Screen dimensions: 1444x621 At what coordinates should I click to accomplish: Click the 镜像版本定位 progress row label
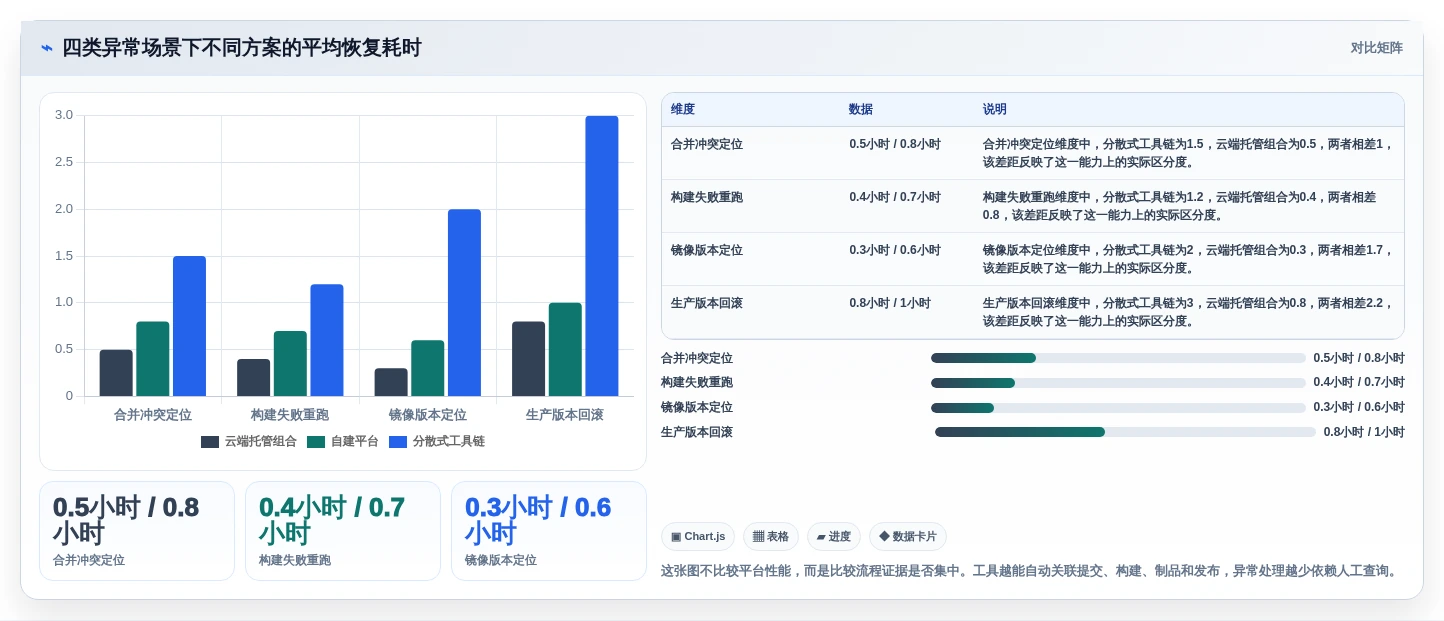click(x=697, y=408)
